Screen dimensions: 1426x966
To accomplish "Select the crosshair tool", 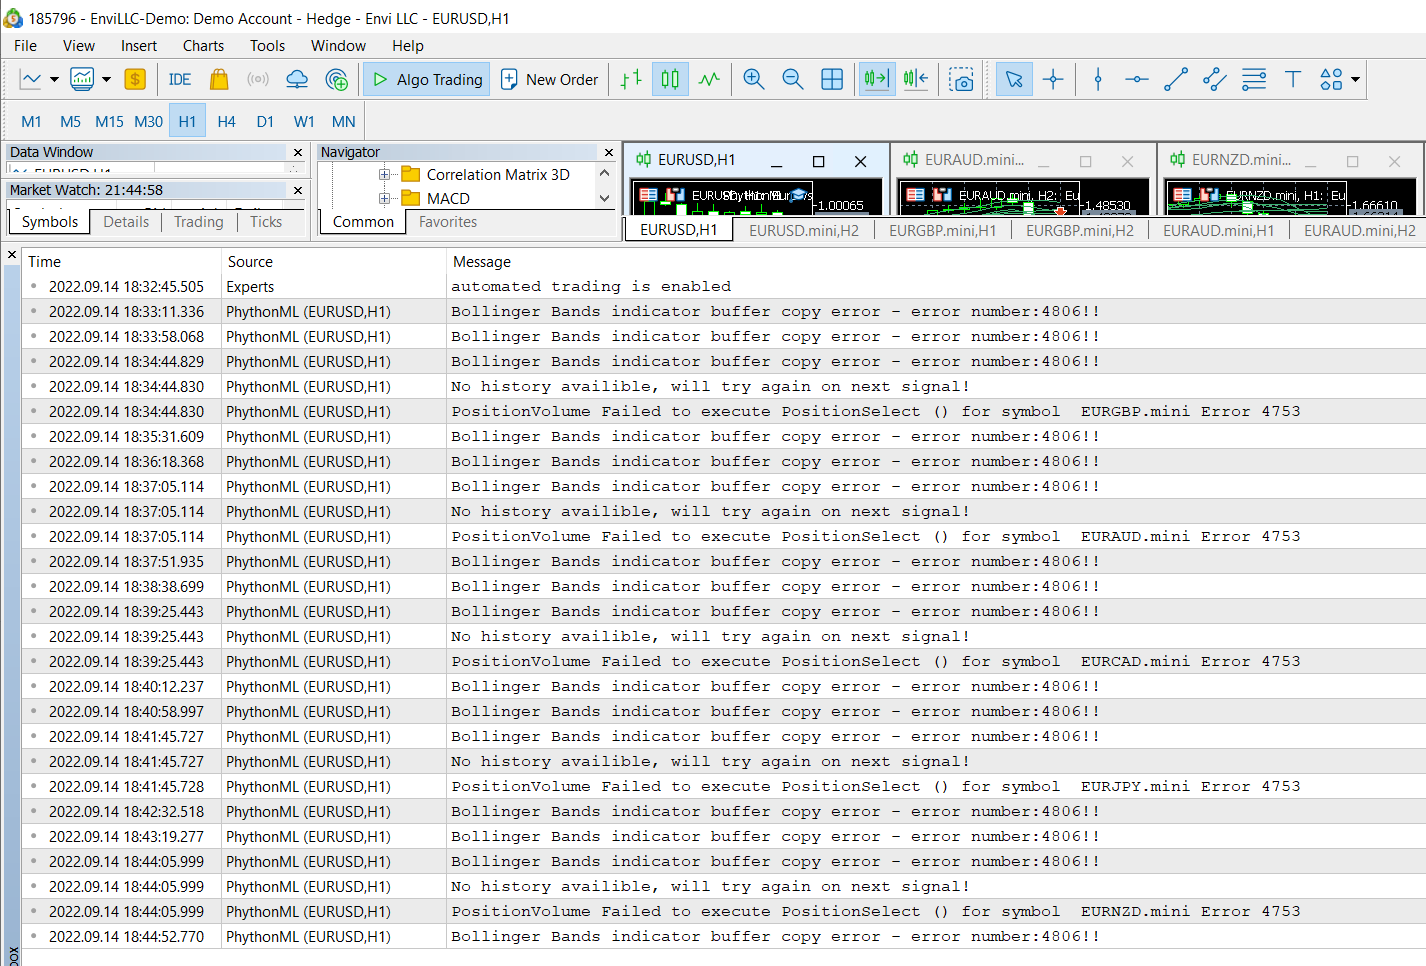I will (1053, 80).
